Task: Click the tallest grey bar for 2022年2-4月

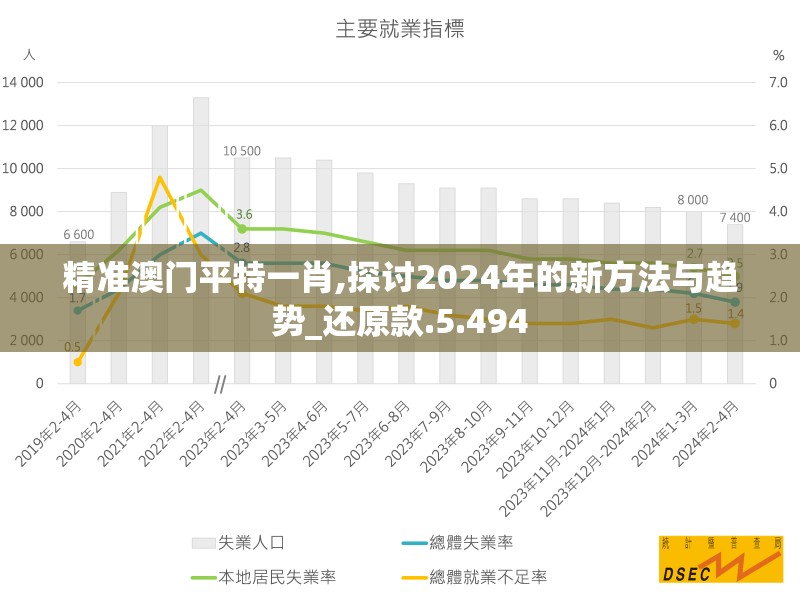Action: point(201,240)
